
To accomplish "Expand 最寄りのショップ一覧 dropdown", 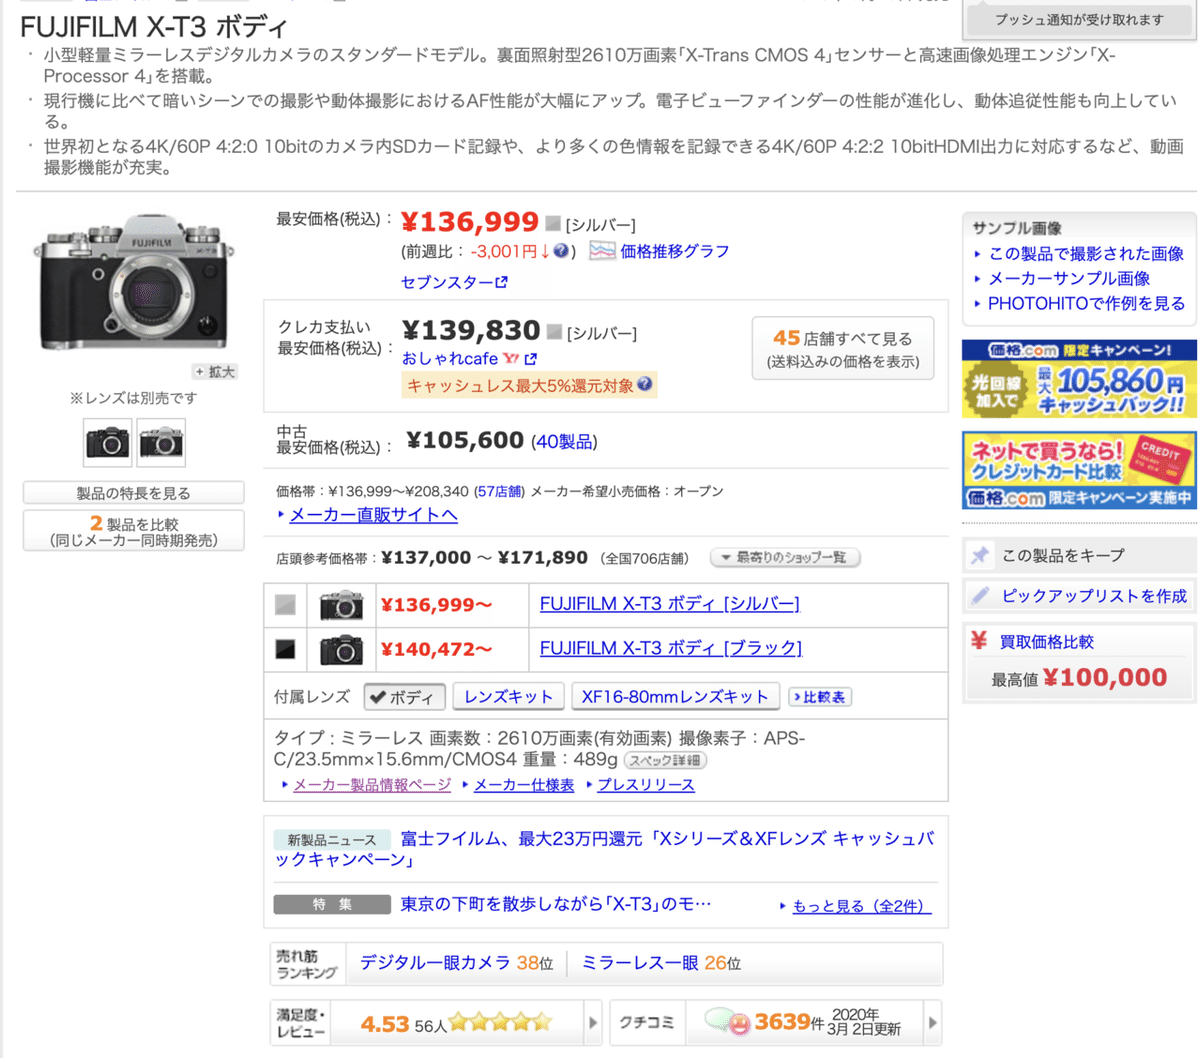I will (x=785, y=557).
